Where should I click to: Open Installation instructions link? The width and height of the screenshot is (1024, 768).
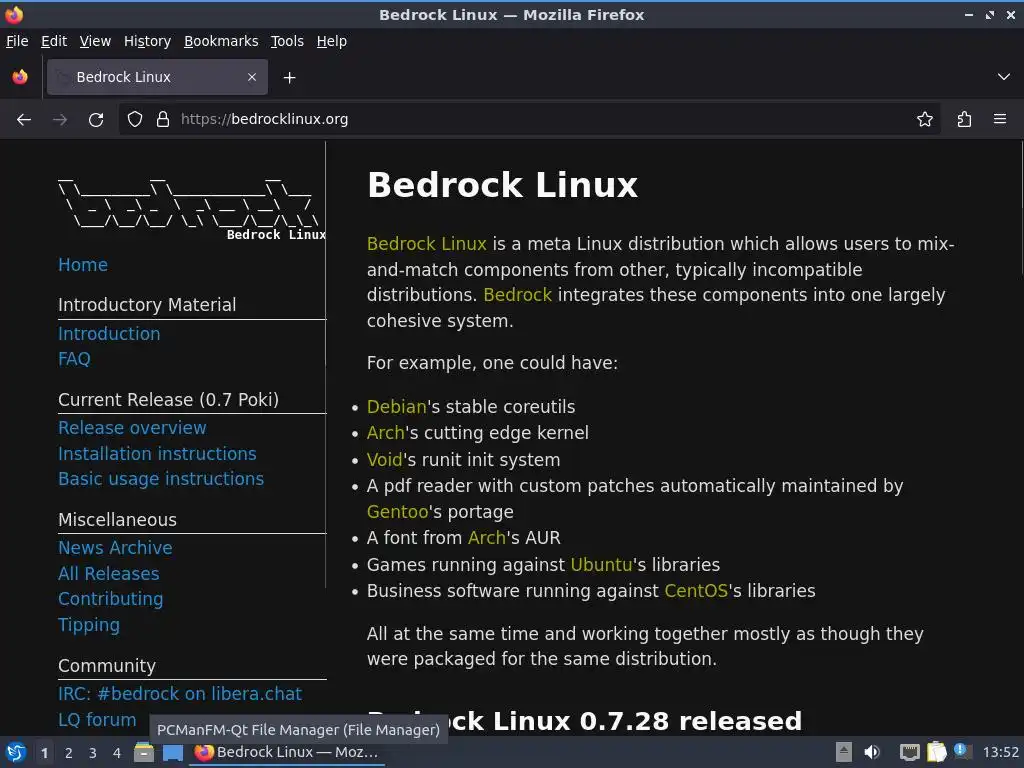coord(157,454)
